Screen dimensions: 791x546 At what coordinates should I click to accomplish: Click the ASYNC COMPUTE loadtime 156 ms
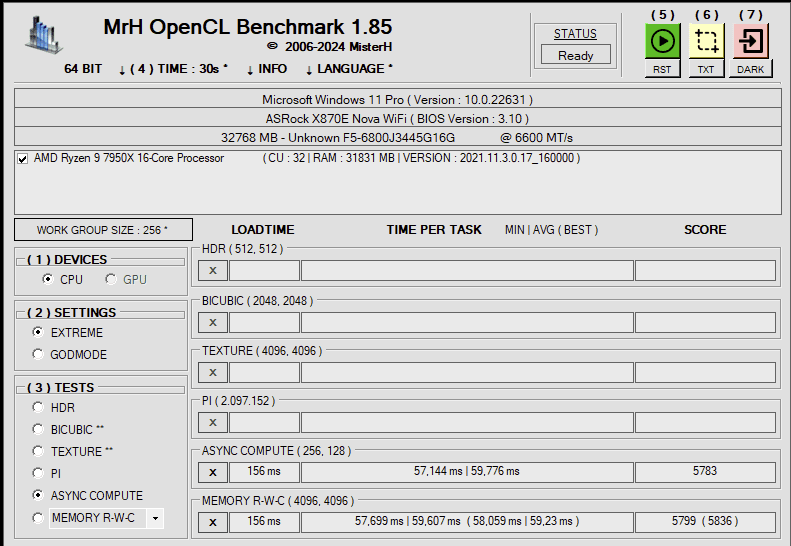pos(264,472)
